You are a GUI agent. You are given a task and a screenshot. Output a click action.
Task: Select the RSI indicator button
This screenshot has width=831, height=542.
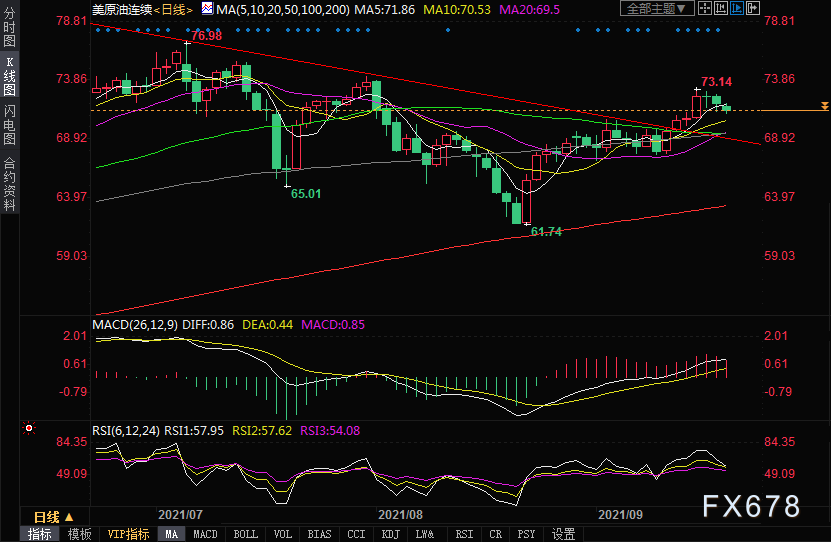pos(464,534)
